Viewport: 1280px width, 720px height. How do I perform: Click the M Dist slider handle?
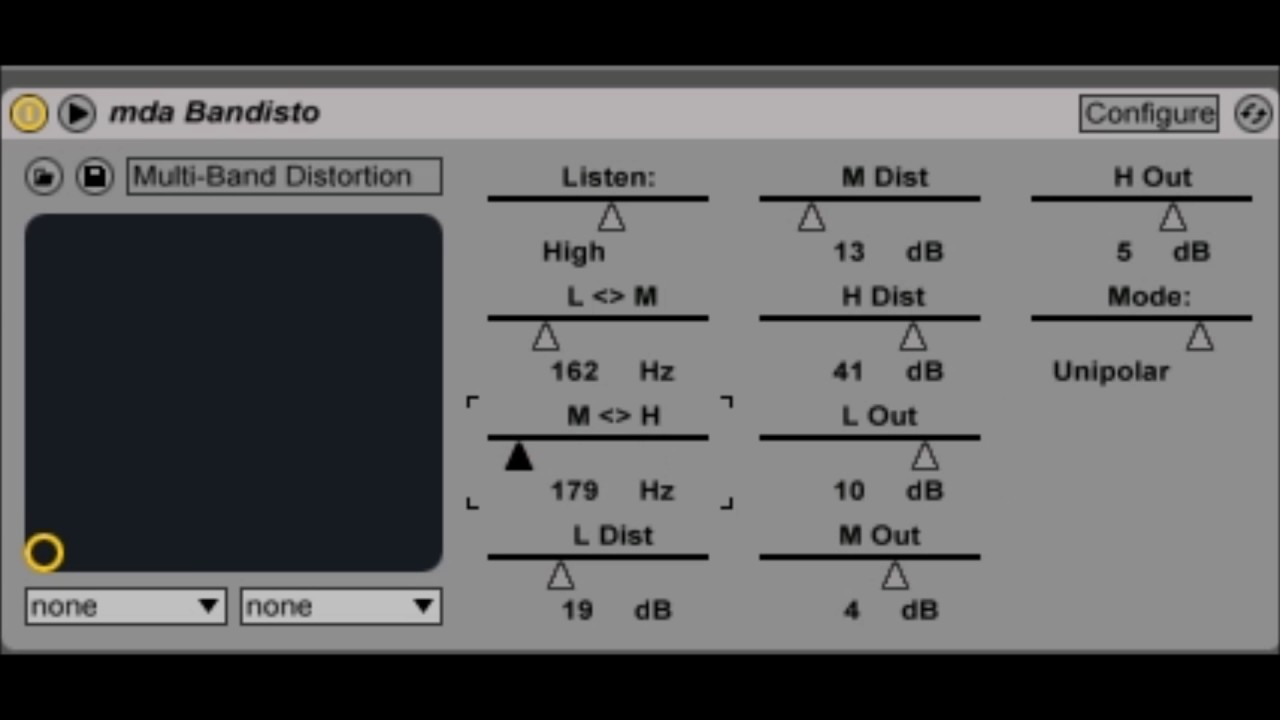(811, 217)
